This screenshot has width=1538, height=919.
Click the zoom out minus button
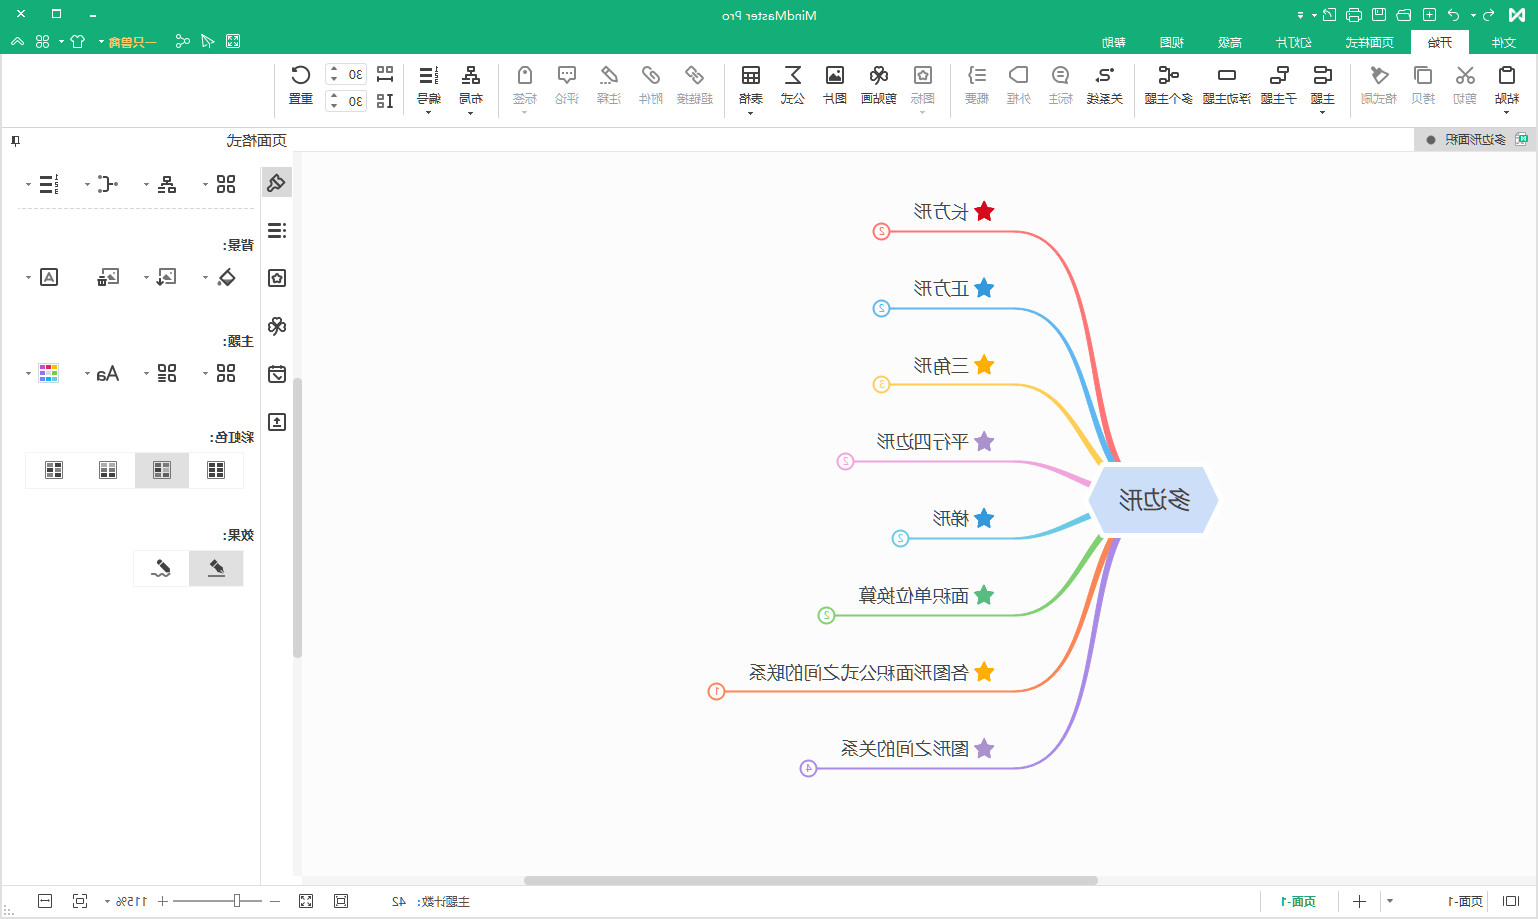(275, 901)
